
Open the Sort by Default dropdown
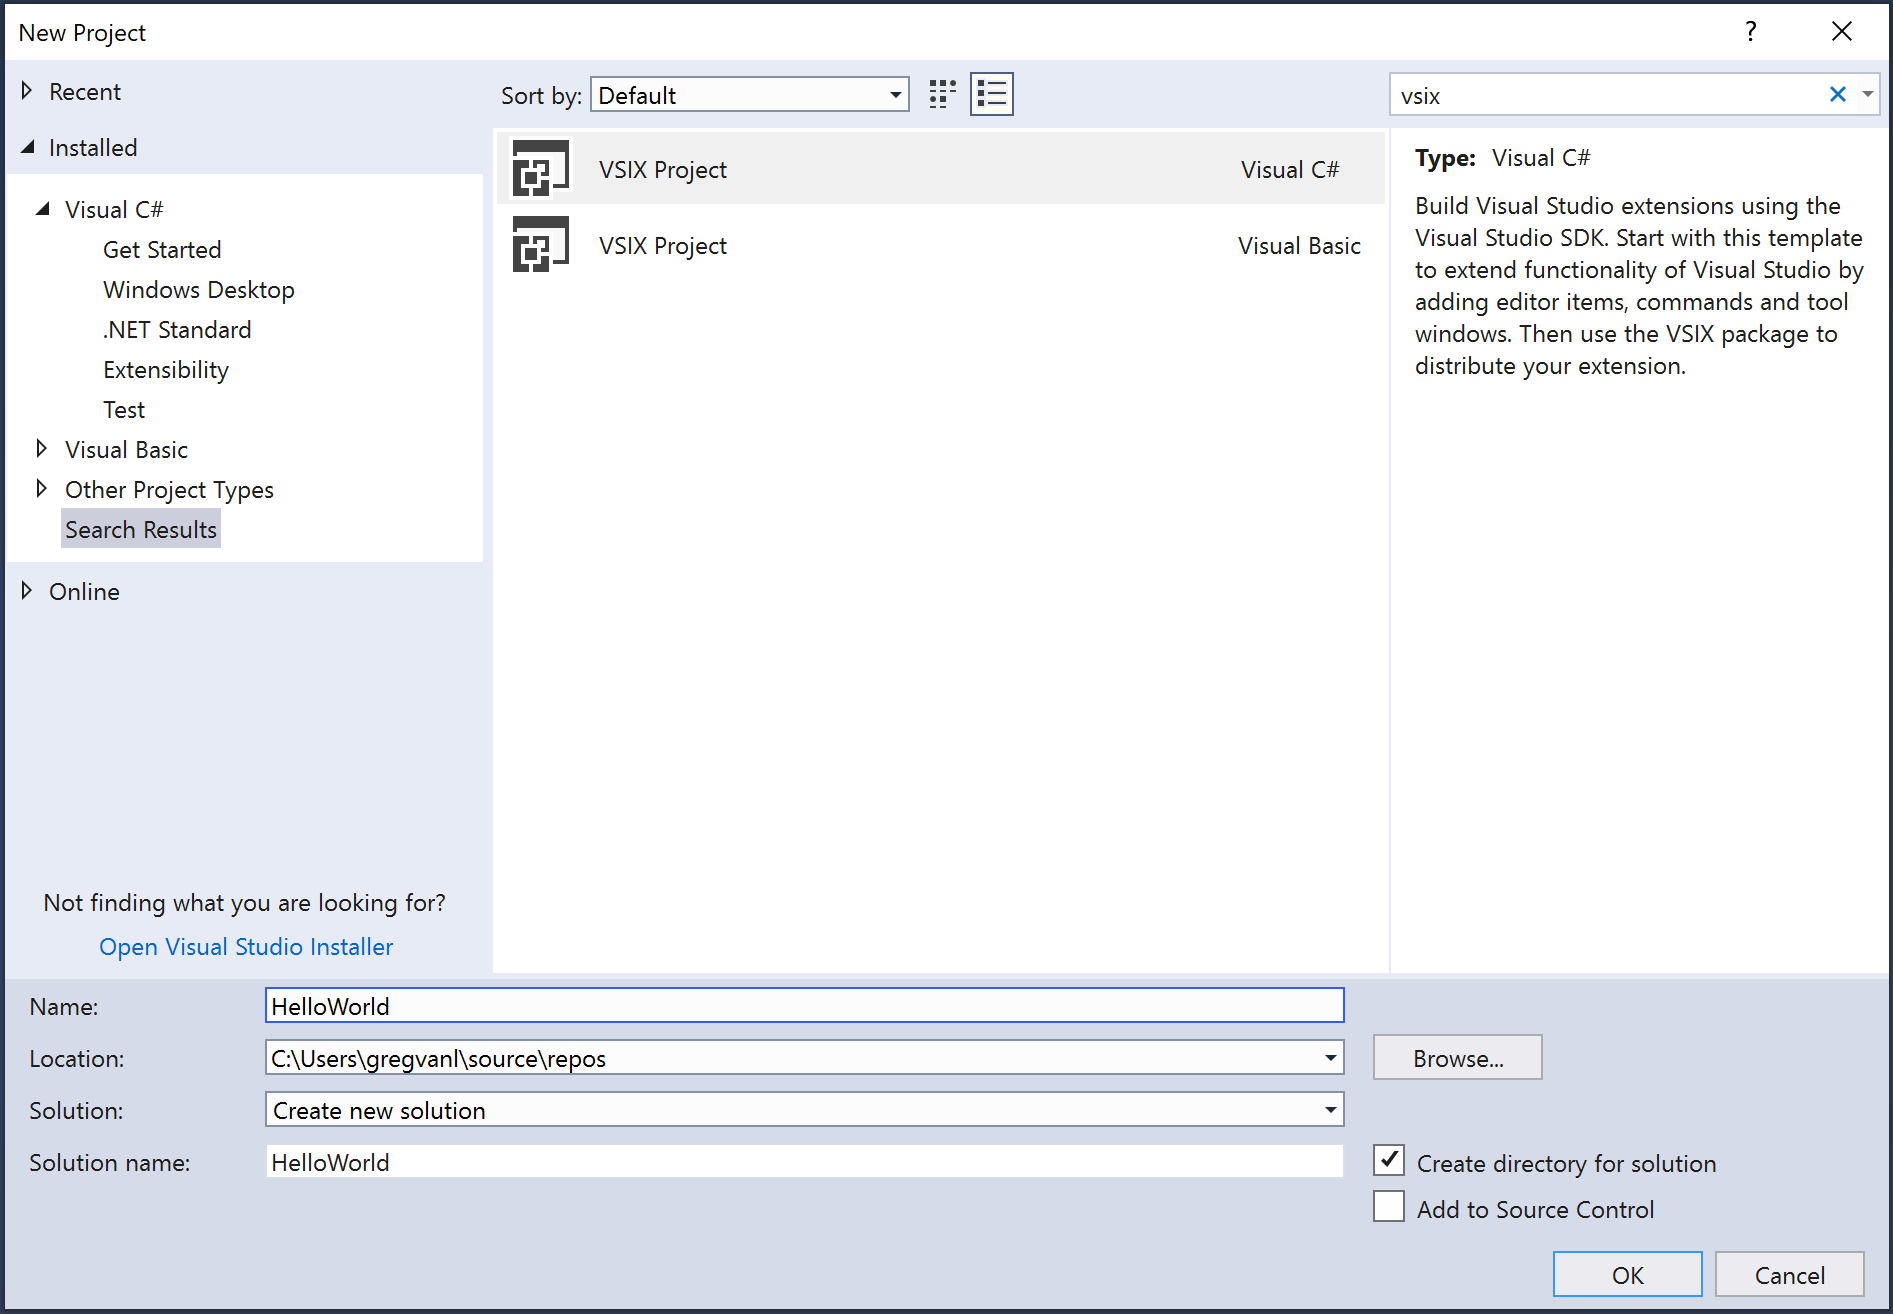[749, 95]
